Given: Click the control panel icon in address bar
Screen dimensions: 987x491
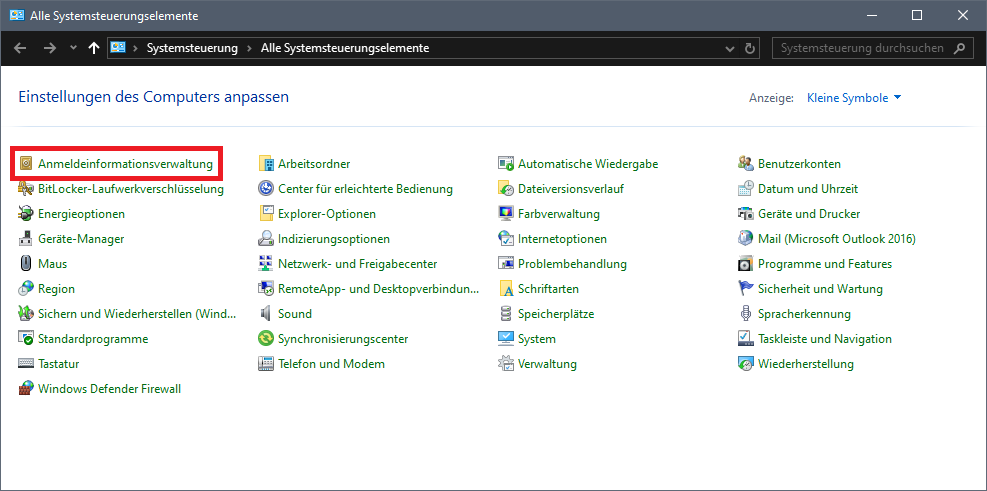Looking at the screenshot, I should pos(118,48).
